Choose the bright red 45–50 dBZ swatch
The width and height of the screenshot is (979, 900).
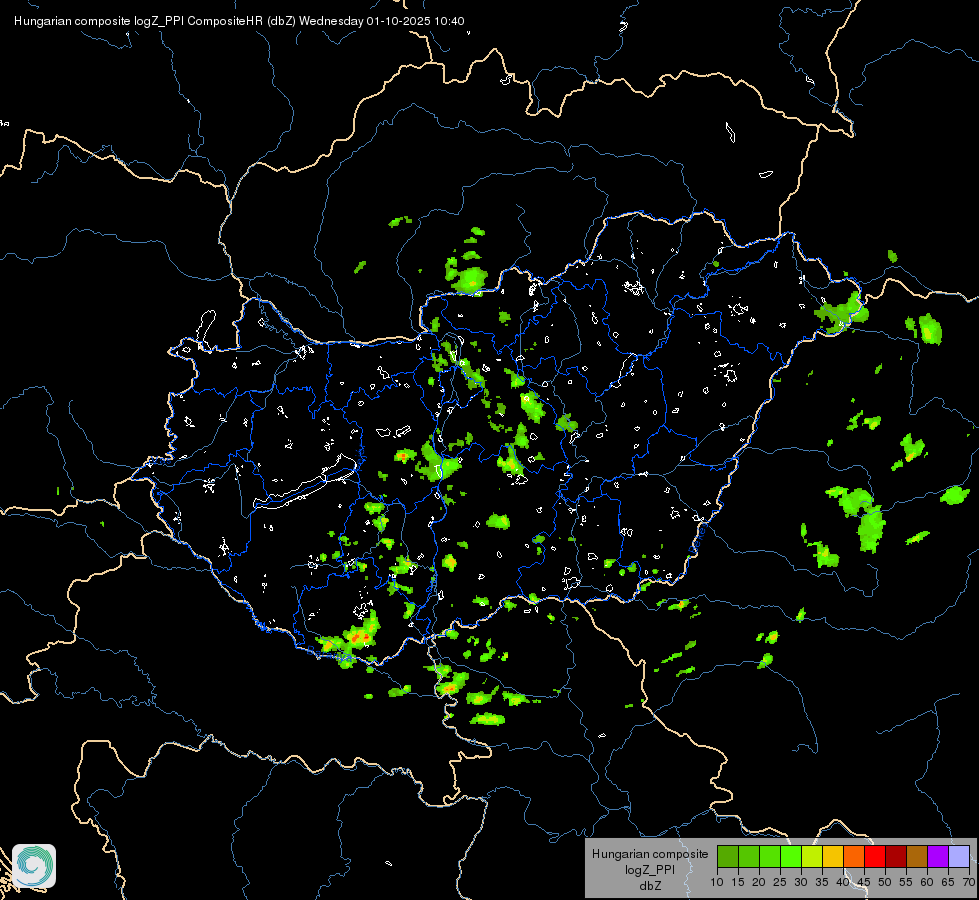click(x=875, y=856)
